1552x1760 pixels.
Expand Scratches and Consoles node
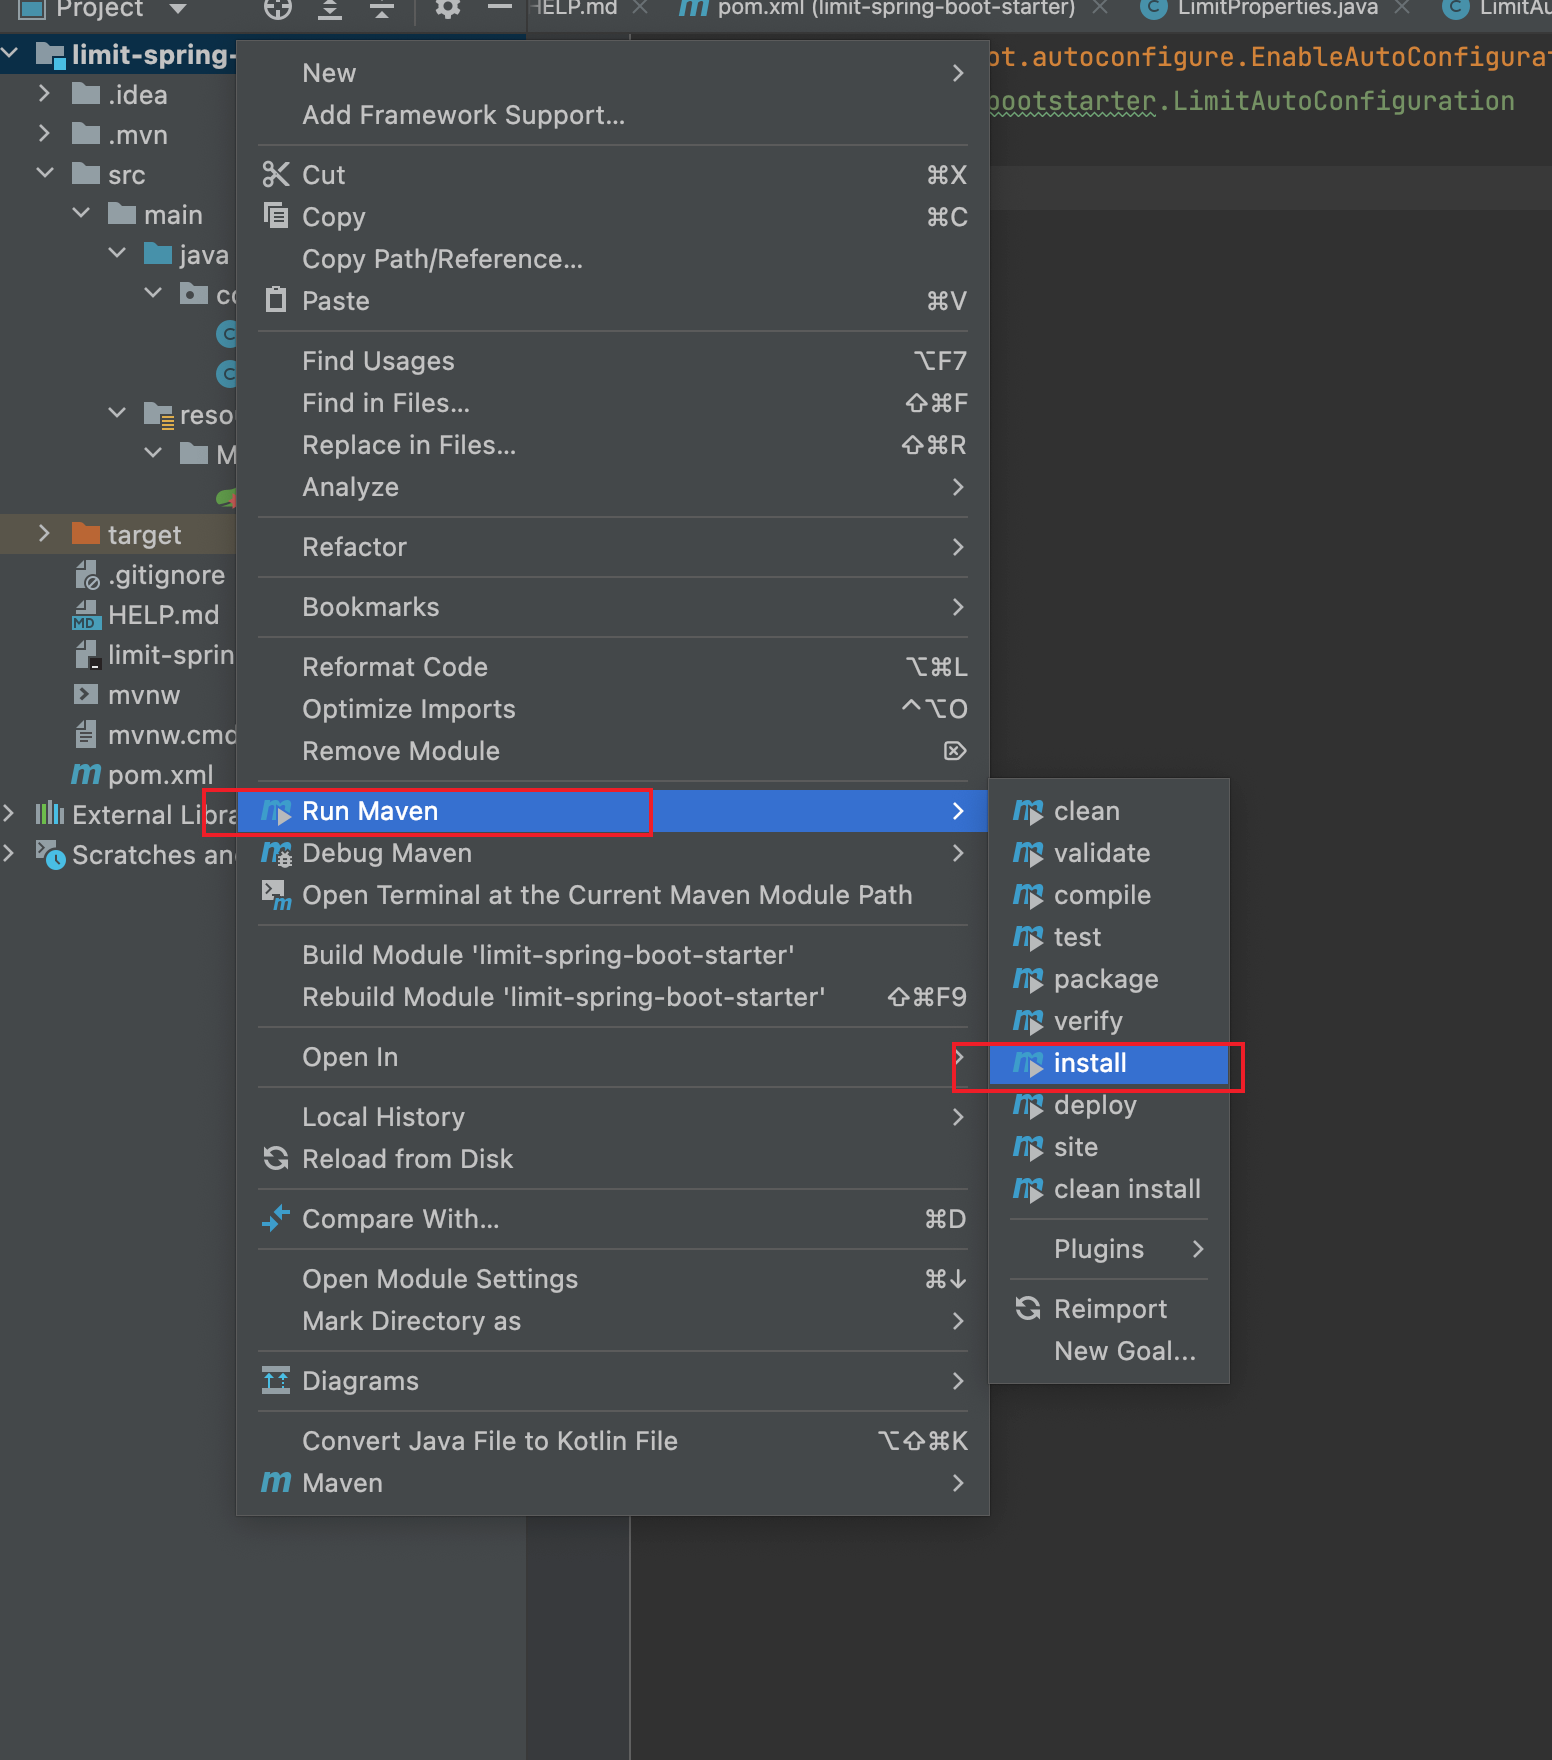(9, 854)
